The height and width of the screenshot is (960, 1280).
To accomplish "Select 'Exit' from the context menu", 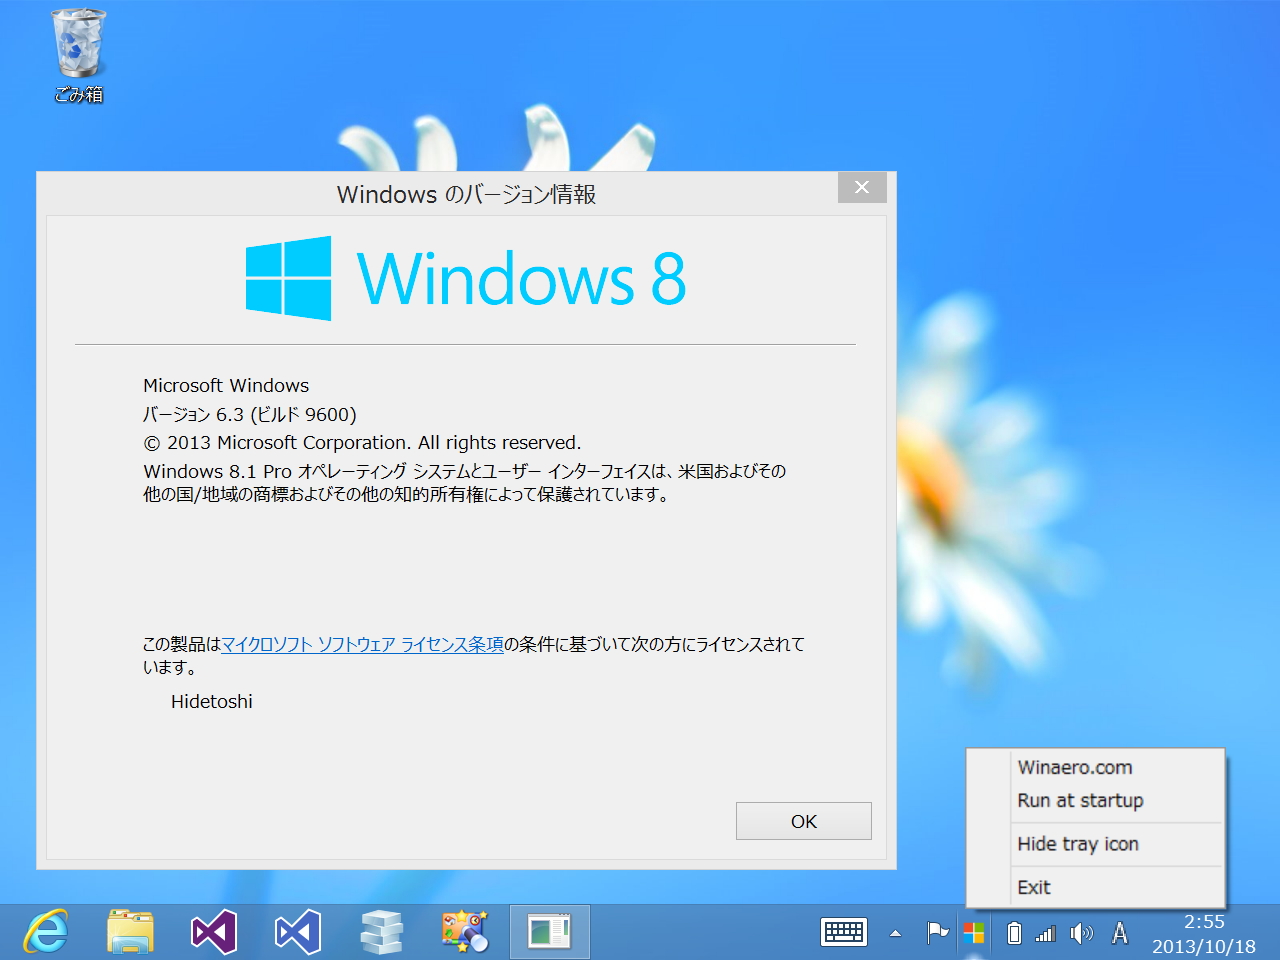I will pos(1033,887).
